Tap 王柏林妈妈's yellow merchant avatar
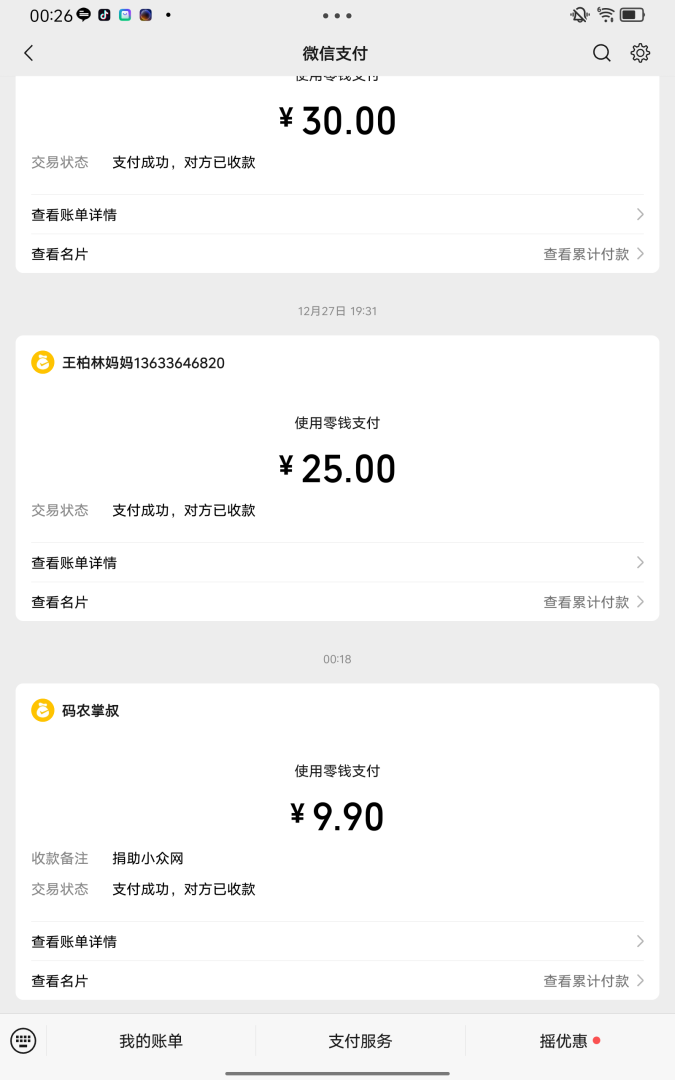The width and height of the screenshot is (675, 1080). pyautogui.click(x=40, y=363)
